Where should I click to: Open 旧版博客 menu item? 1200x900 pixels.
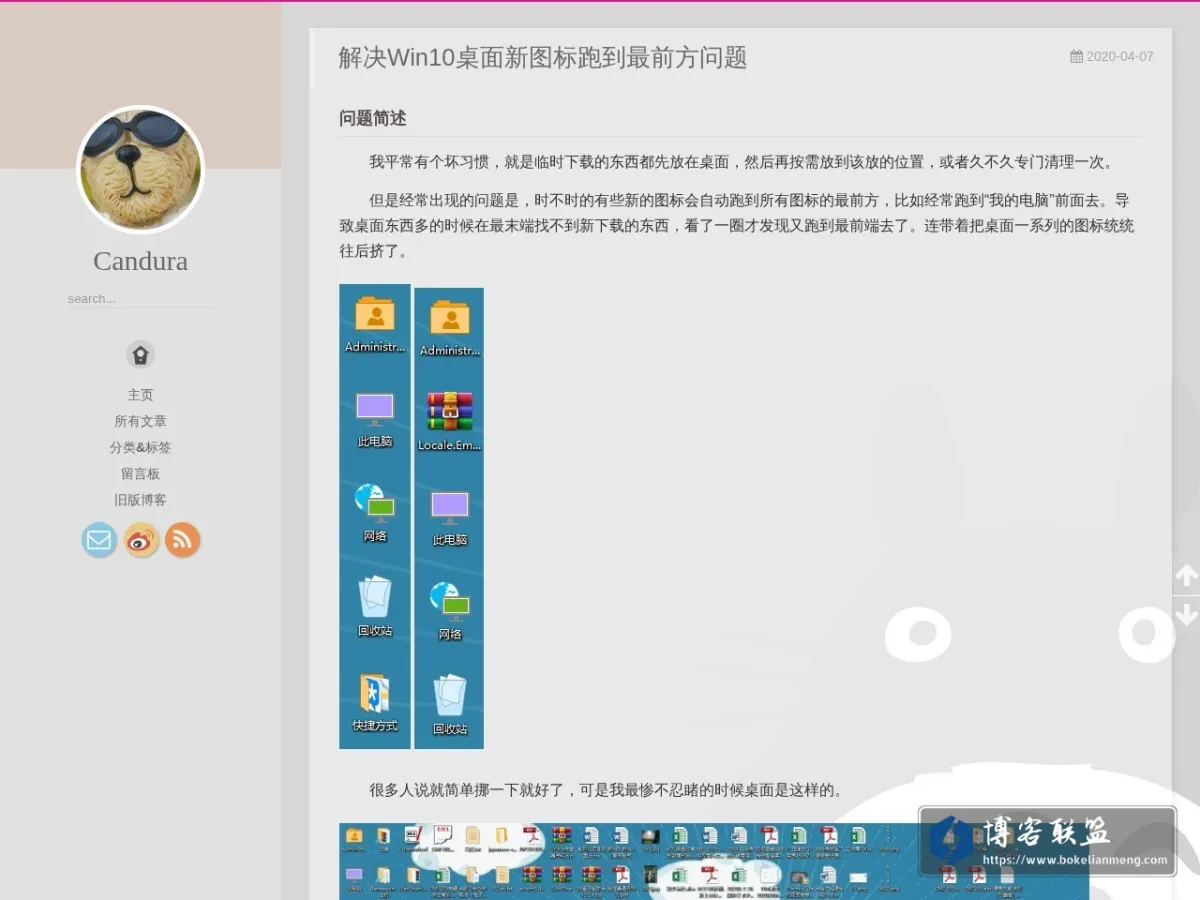(141, 499)
